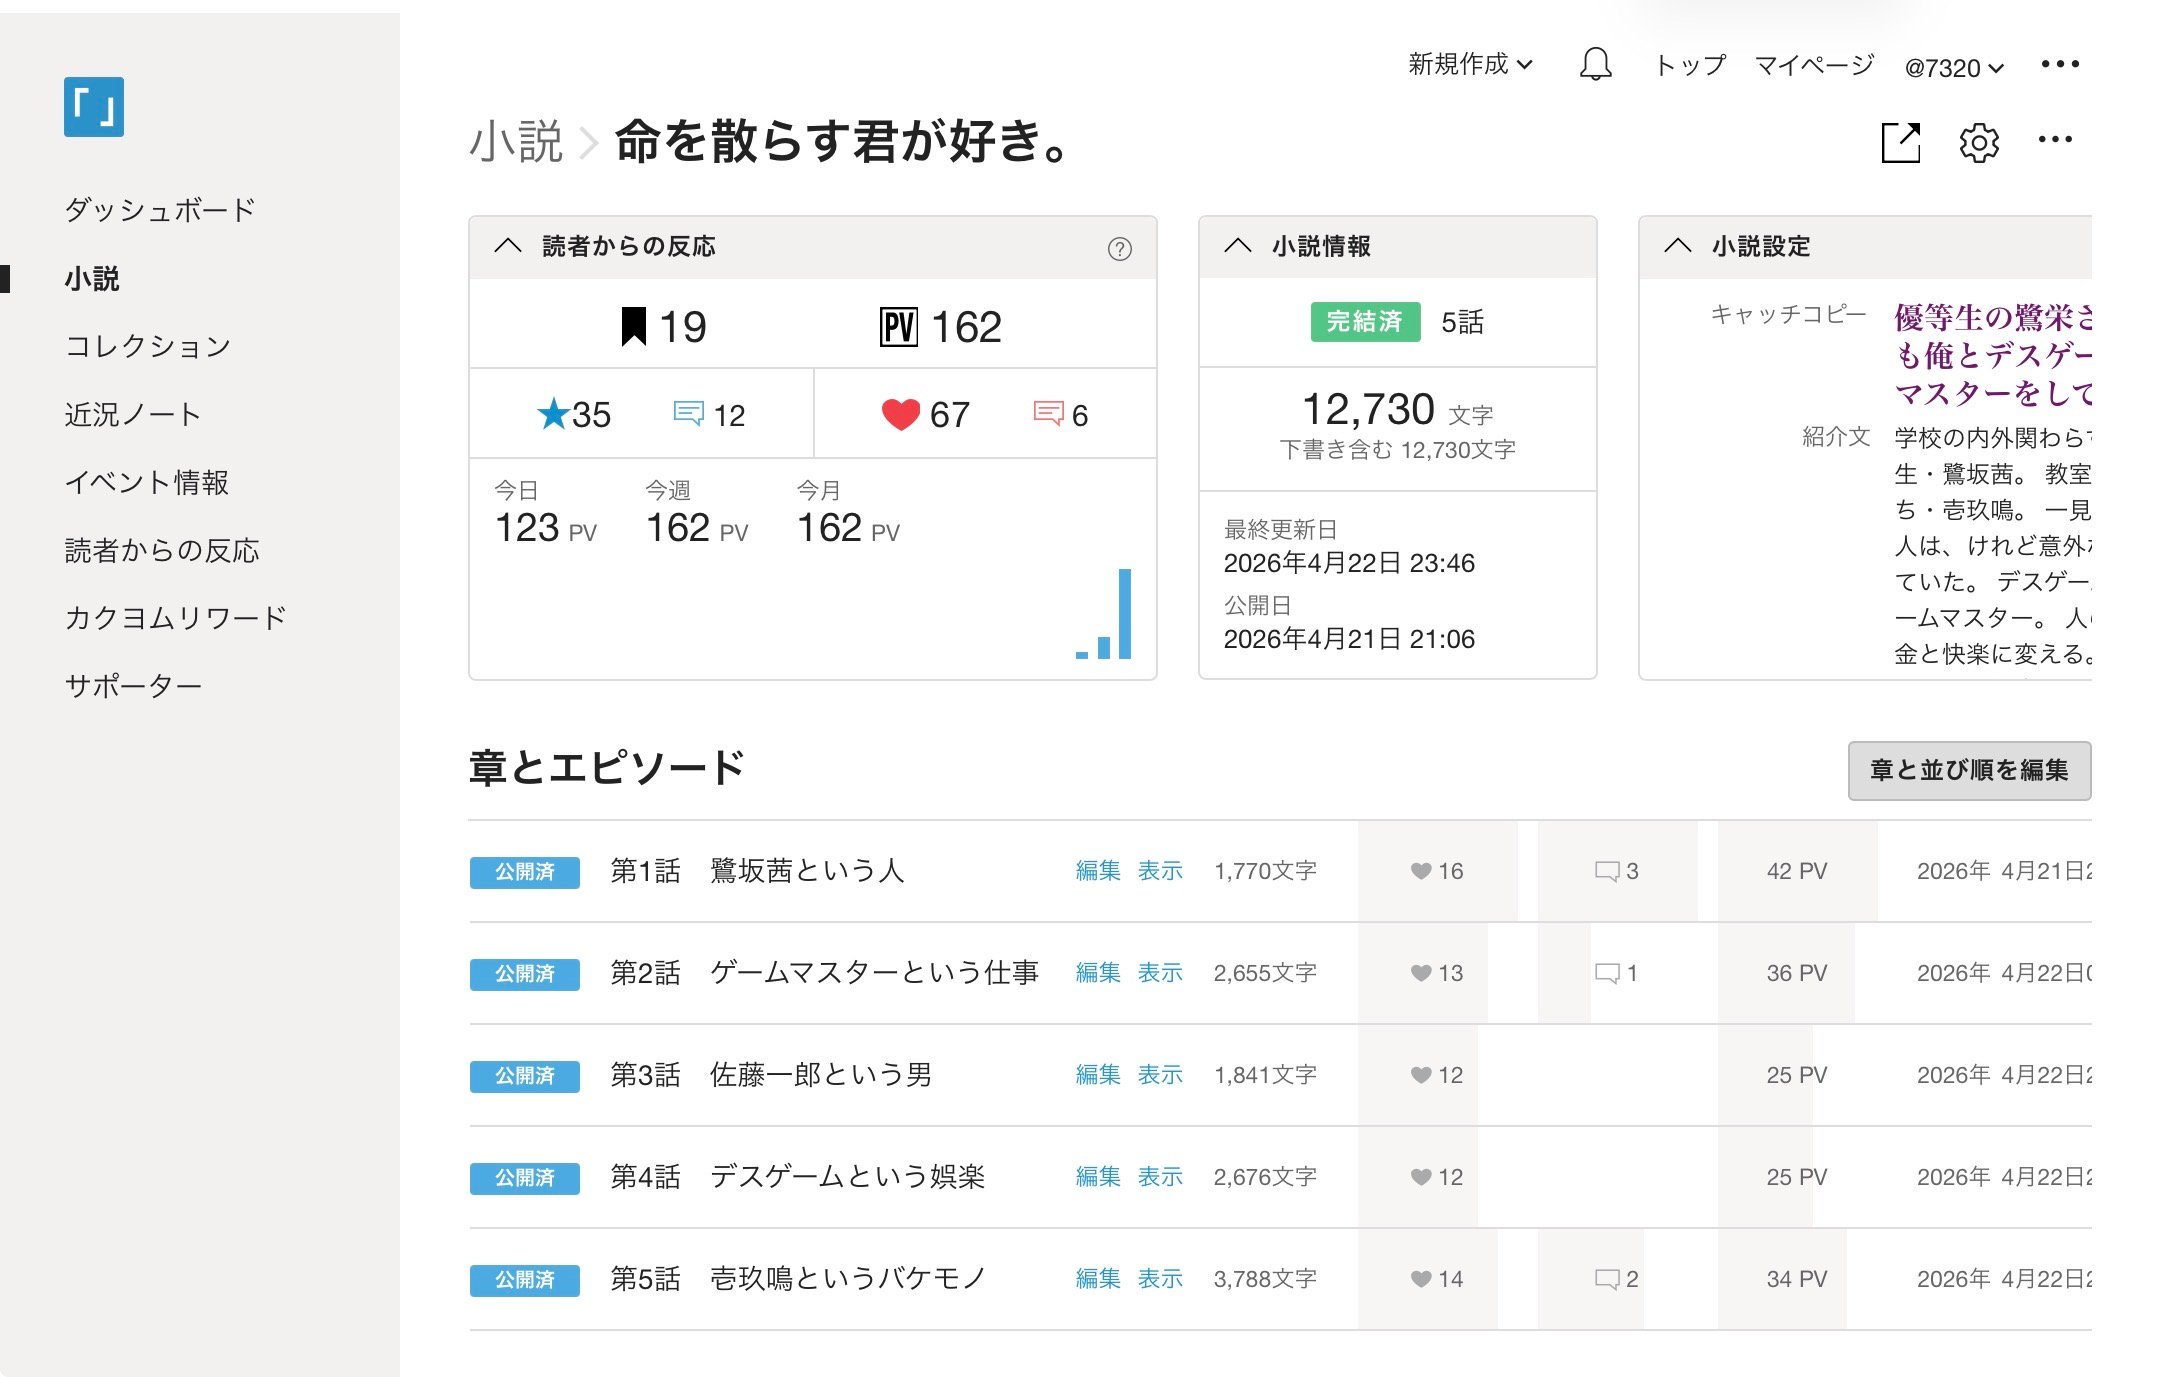
Task: Click the 完結済 status badge
Action: click(x=1365, y=322)
